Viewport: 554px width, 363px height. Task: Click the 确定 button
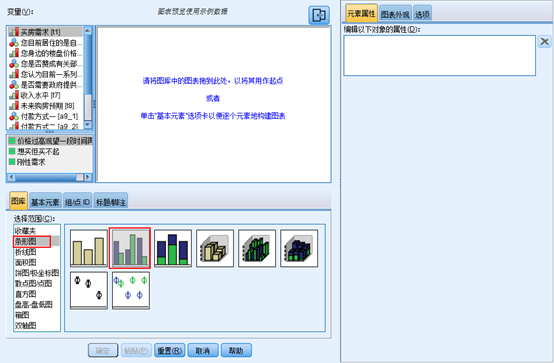103,350
